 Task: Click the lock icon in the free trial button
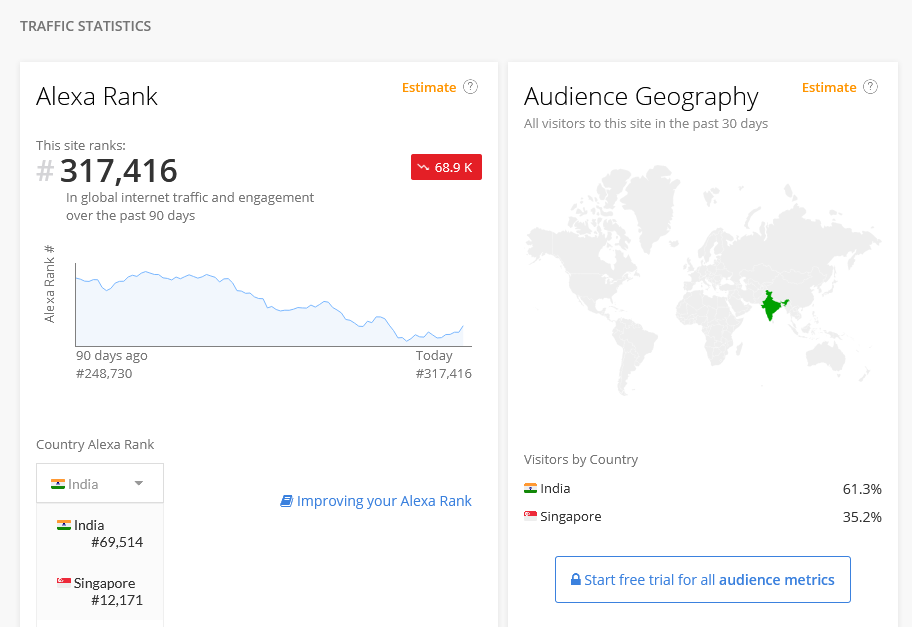(x=576, y=579)
